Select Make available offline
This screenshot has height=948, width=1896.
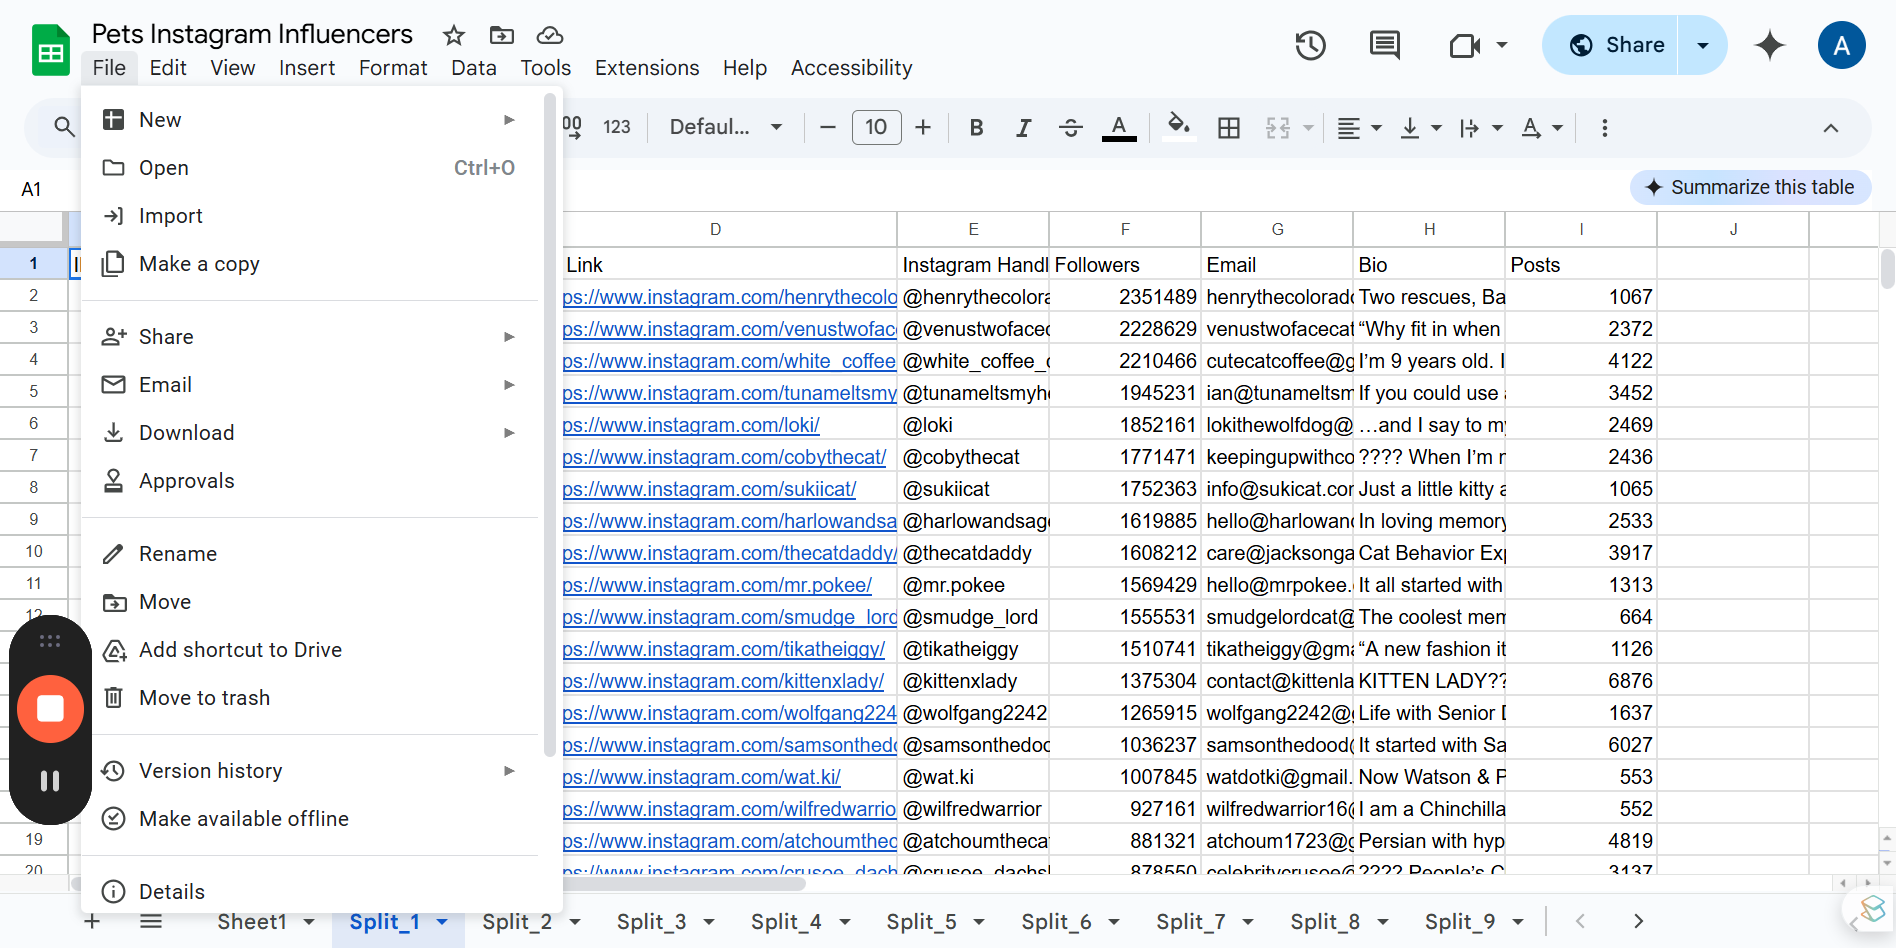(x=310, y=819)
